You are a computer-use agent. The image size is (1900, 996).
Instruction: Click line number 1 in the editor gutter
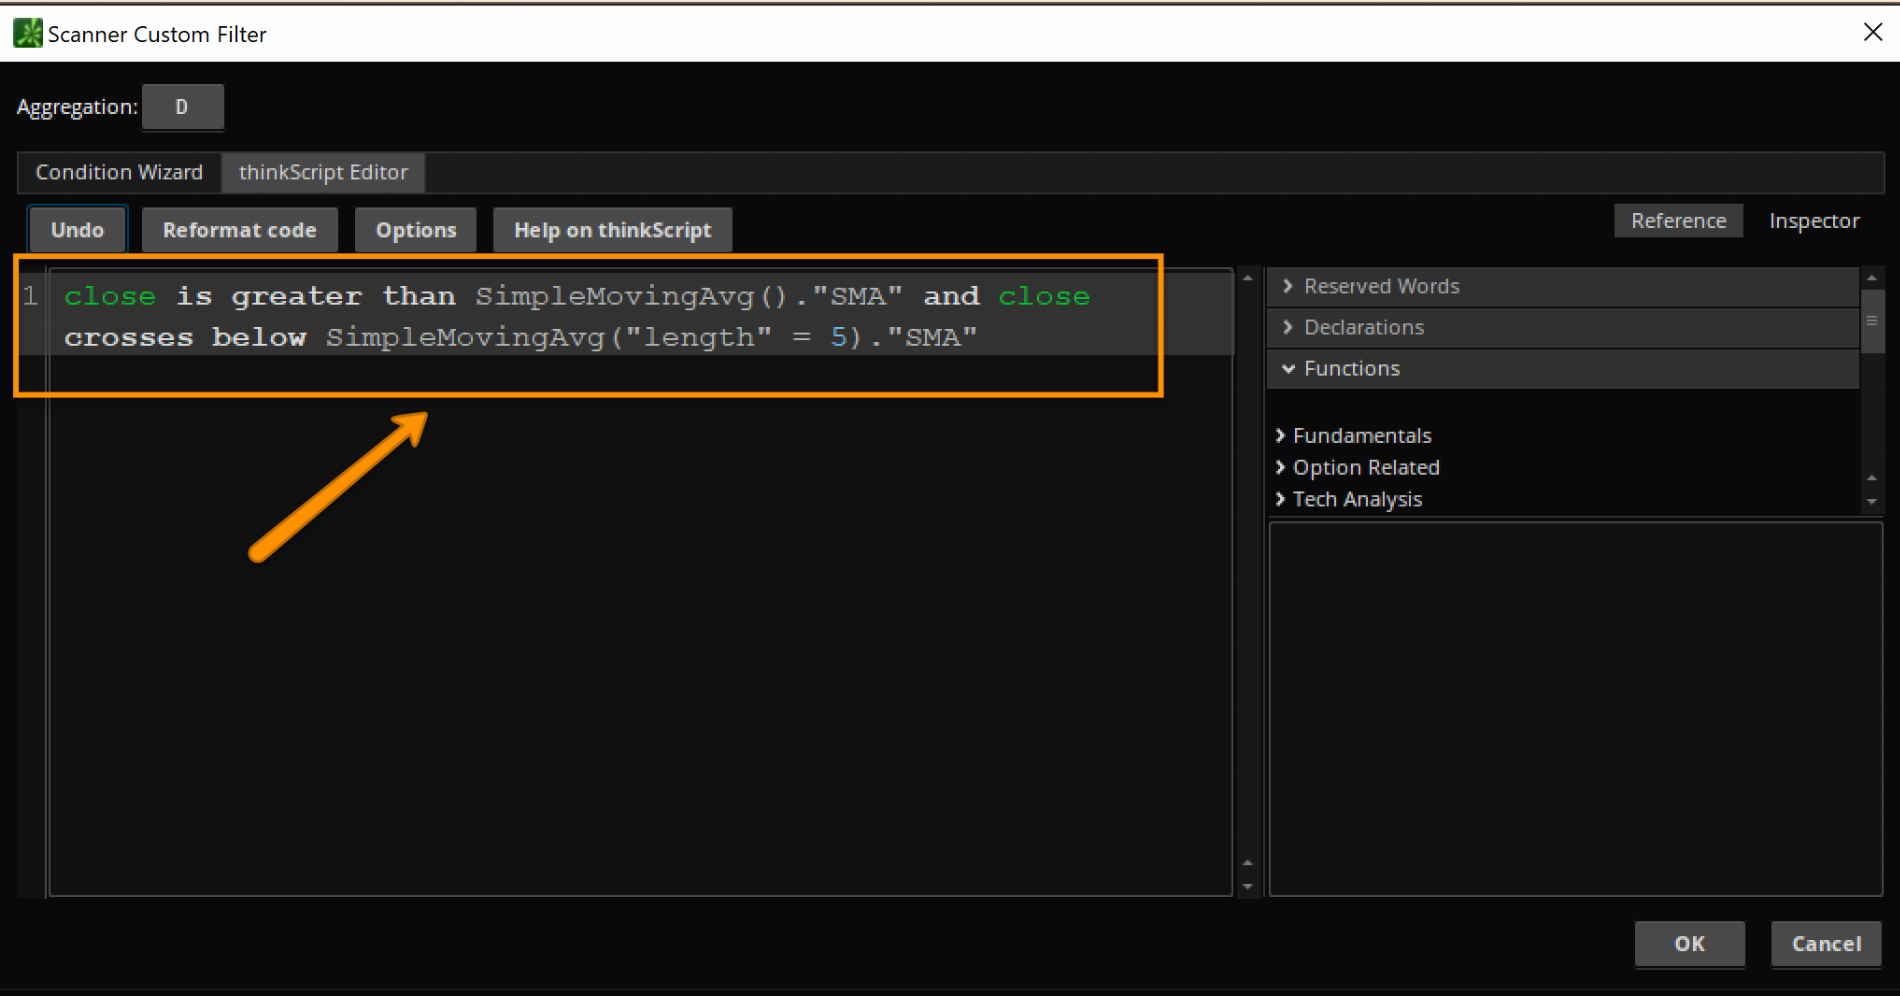pyautogui.click(x=31, y=297)
